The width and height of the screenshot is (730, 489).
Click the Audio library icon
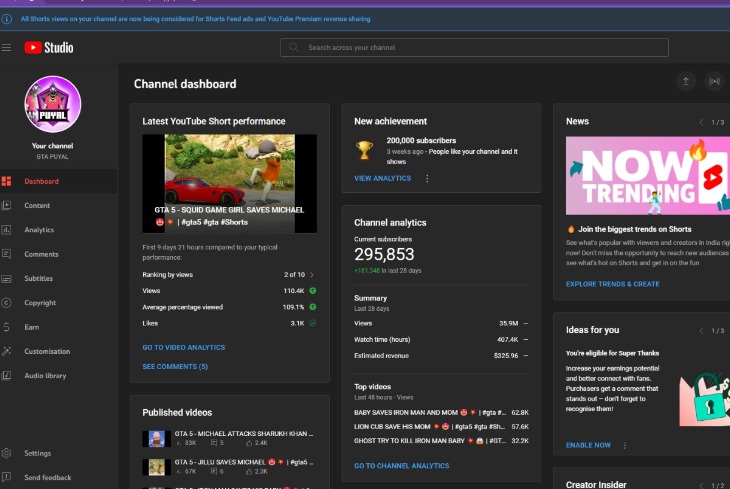pos(7,375)
